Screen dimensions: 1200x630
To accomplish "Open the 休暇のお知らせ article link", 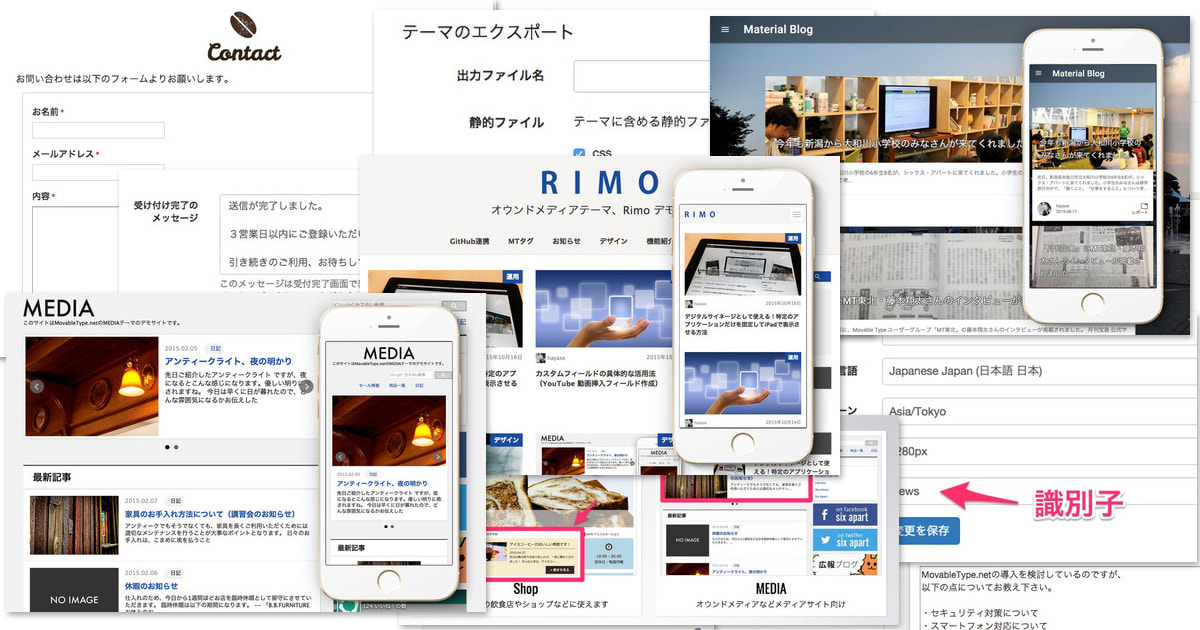I will tap(151, 586).
